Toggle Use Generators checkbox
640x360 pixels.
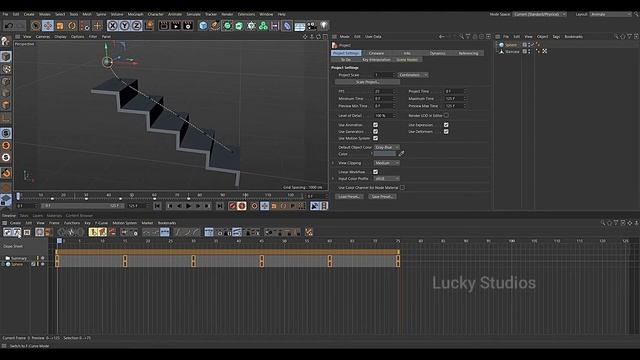pyautogui.click(x=376, y=131)
